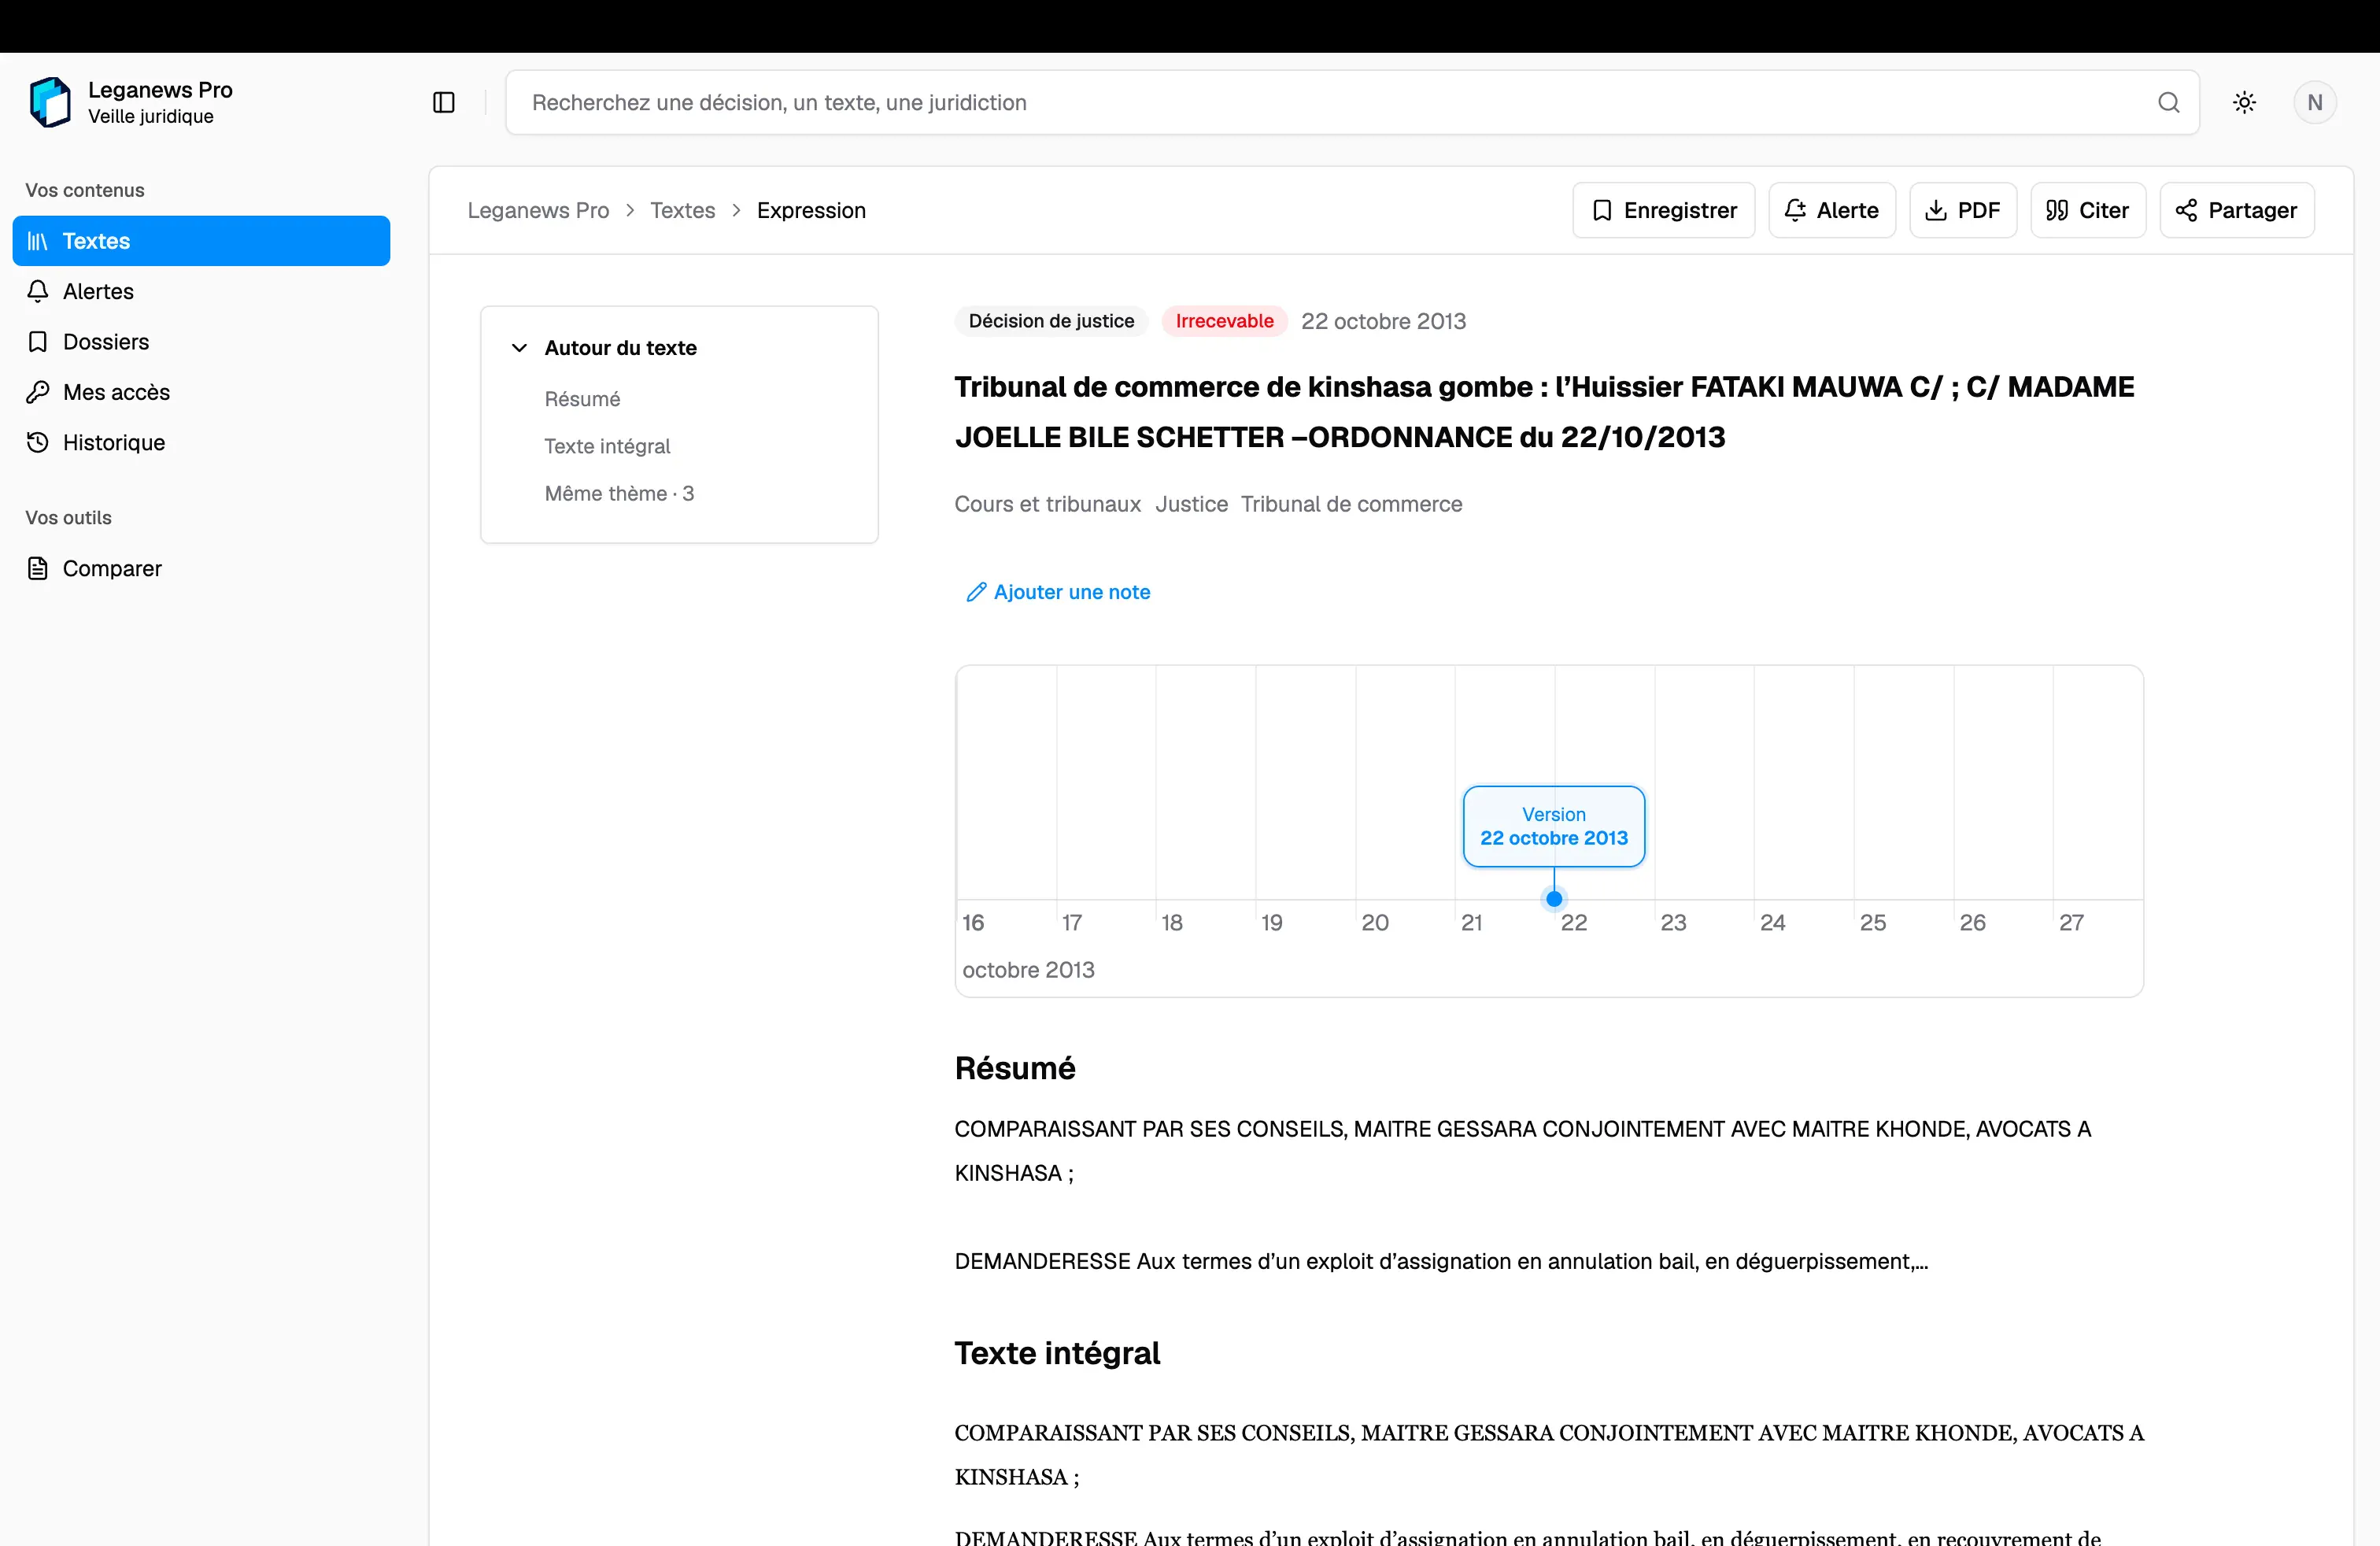
Task: Click the Textes breadcrumb link
Action: [x=683, y=210]
